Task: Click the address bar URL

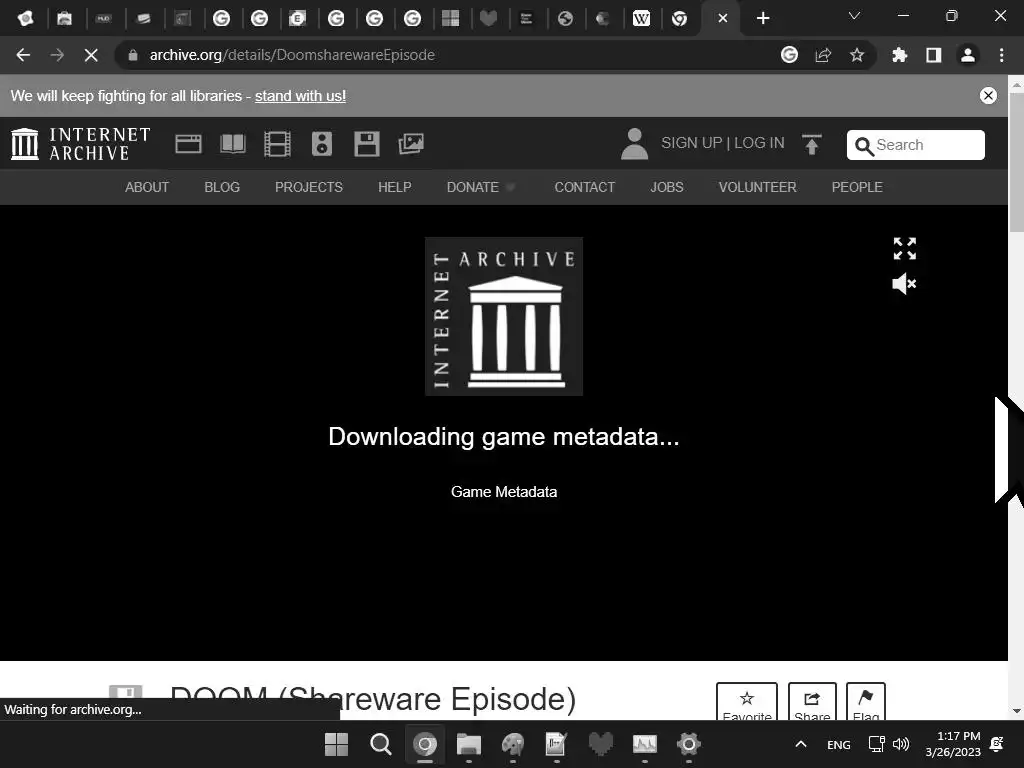Action: 292,55
